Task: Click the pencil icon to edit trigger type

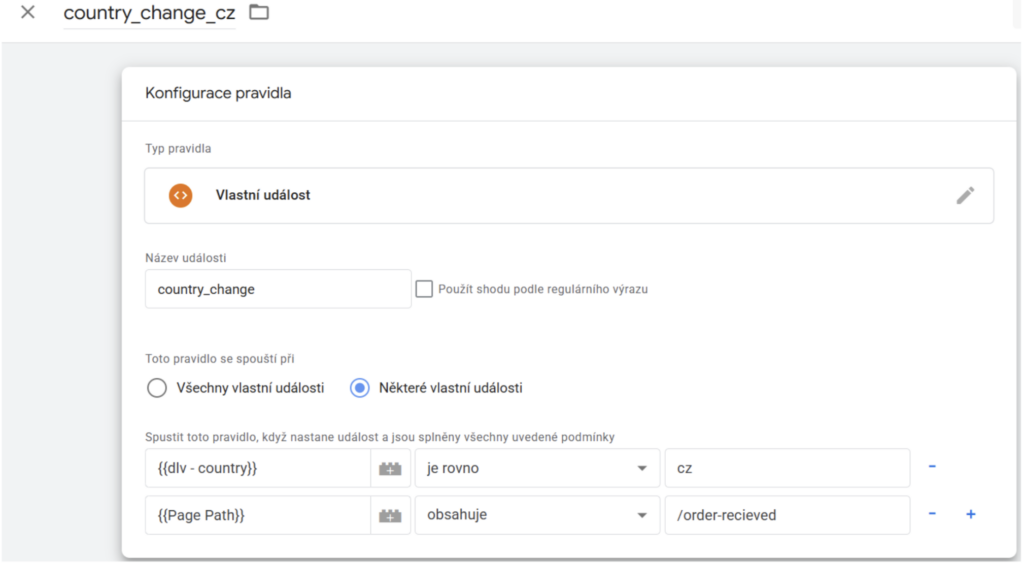Action: click(x=964, y=195)
